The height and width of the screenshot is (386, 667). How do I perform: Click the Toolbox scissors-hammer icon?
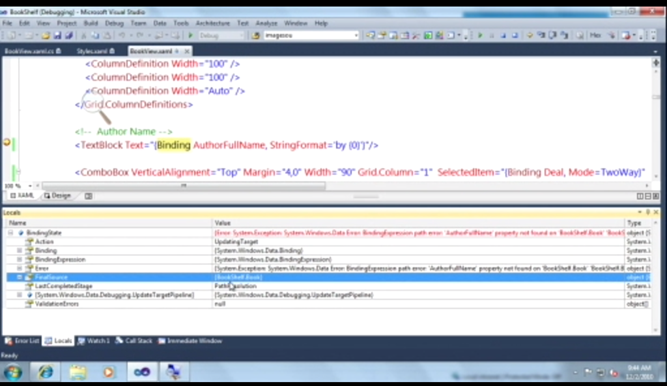(416, 36)
